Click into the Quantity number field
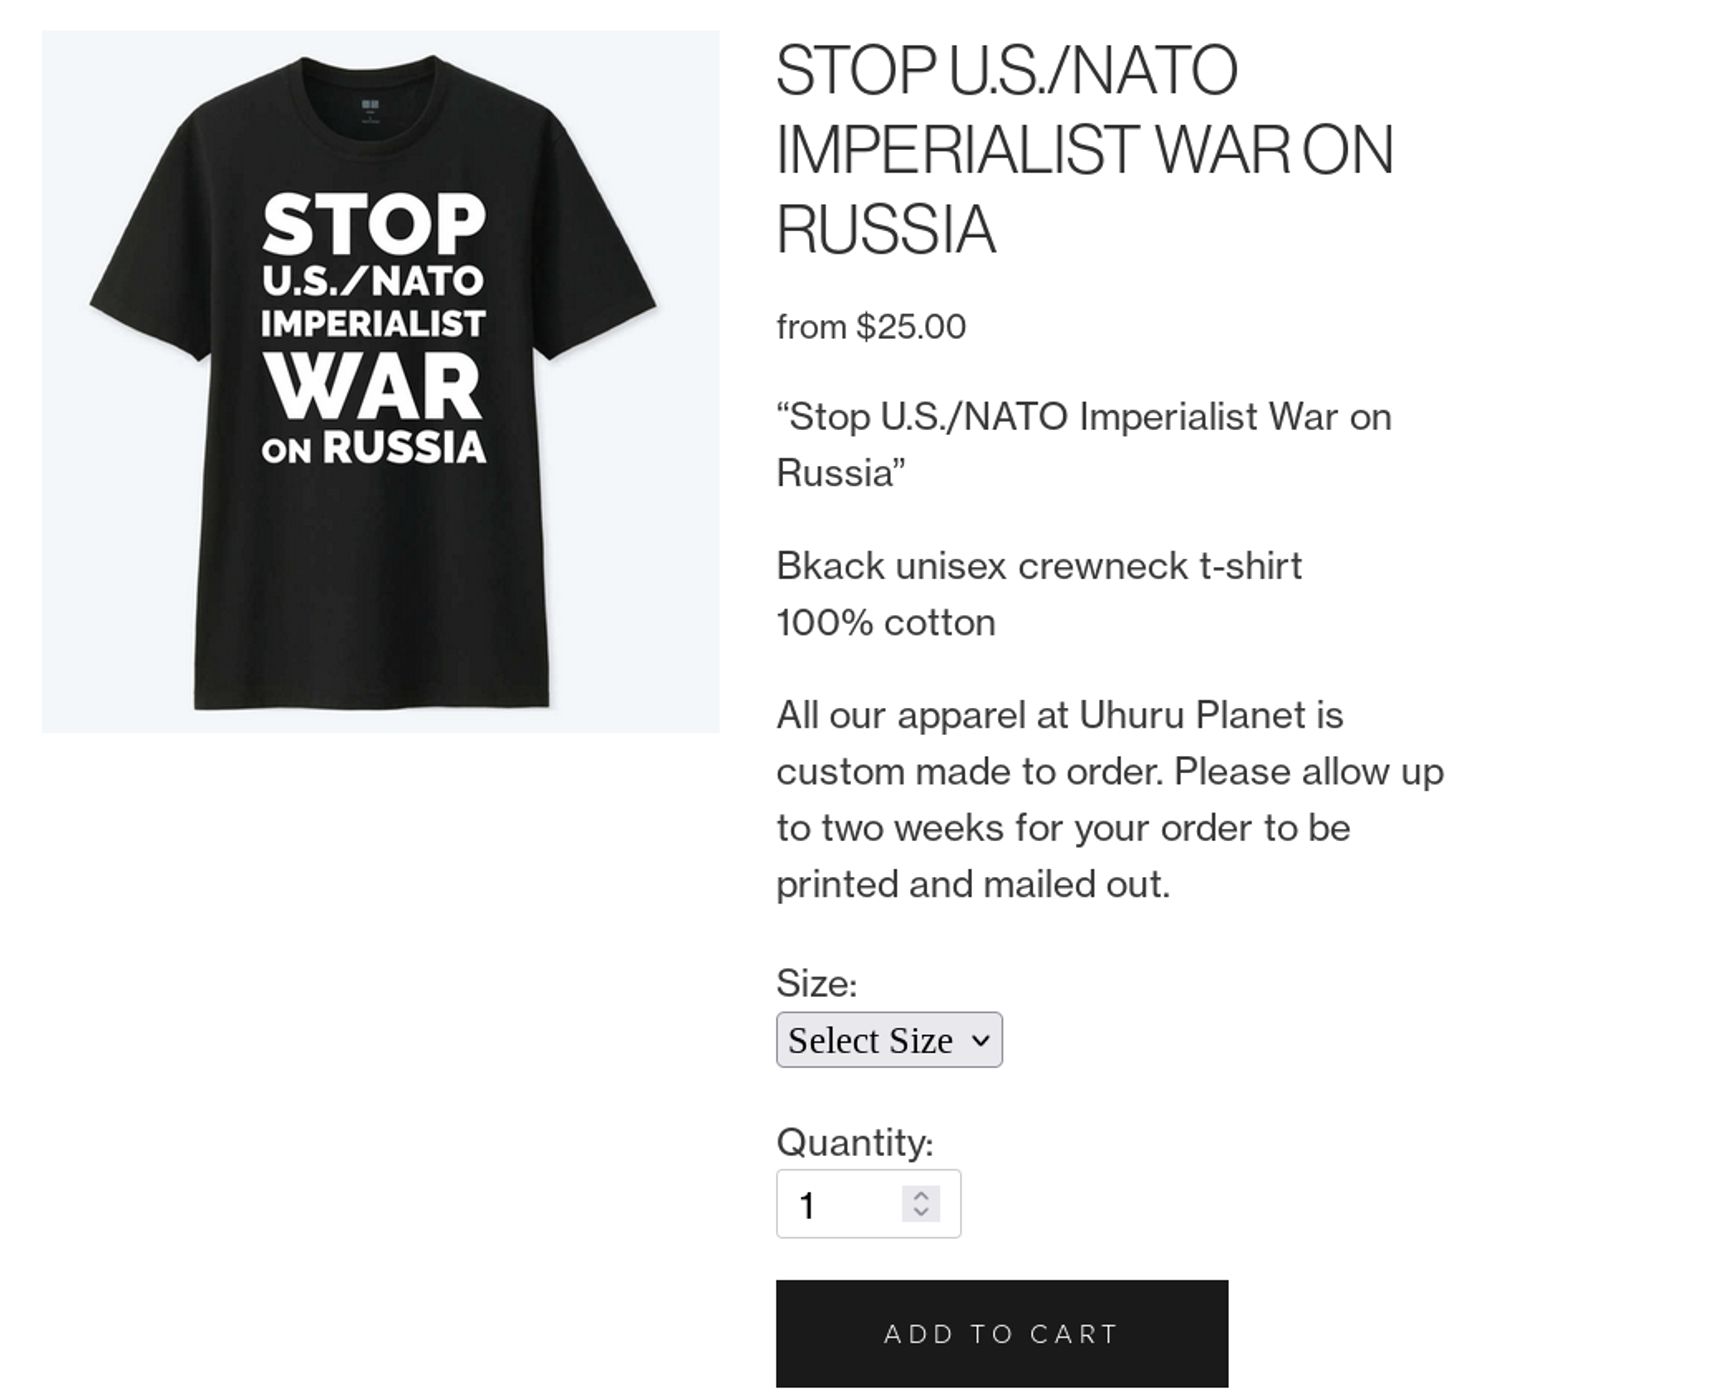The width and height of the screenshot is (1732, 1397). pyautogui.click(x=840, y=1204)
